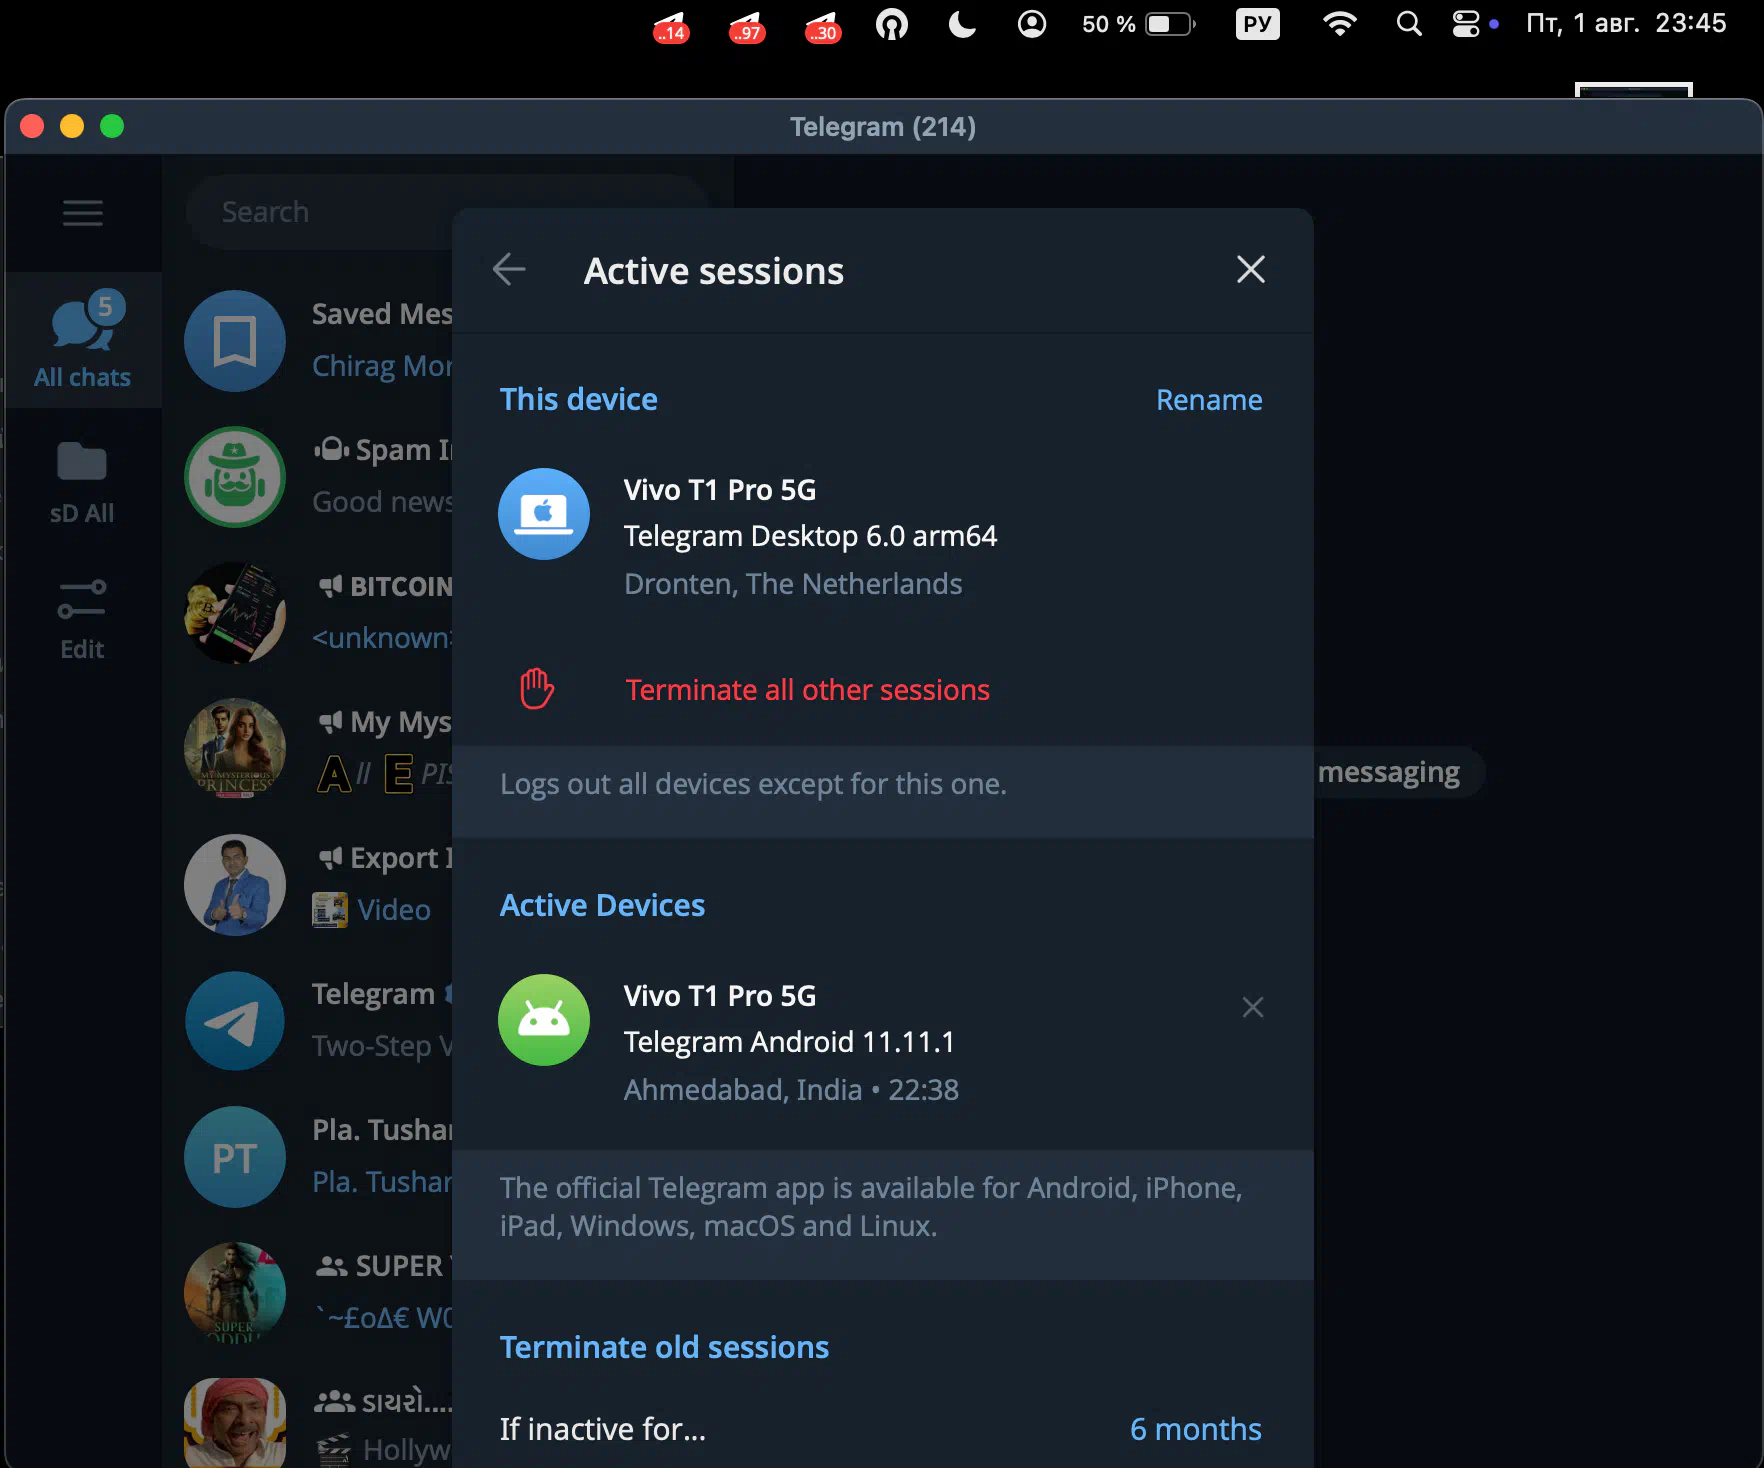Click Edit folders in sidebar
1764x1468 pixels.
click(83, 620)
